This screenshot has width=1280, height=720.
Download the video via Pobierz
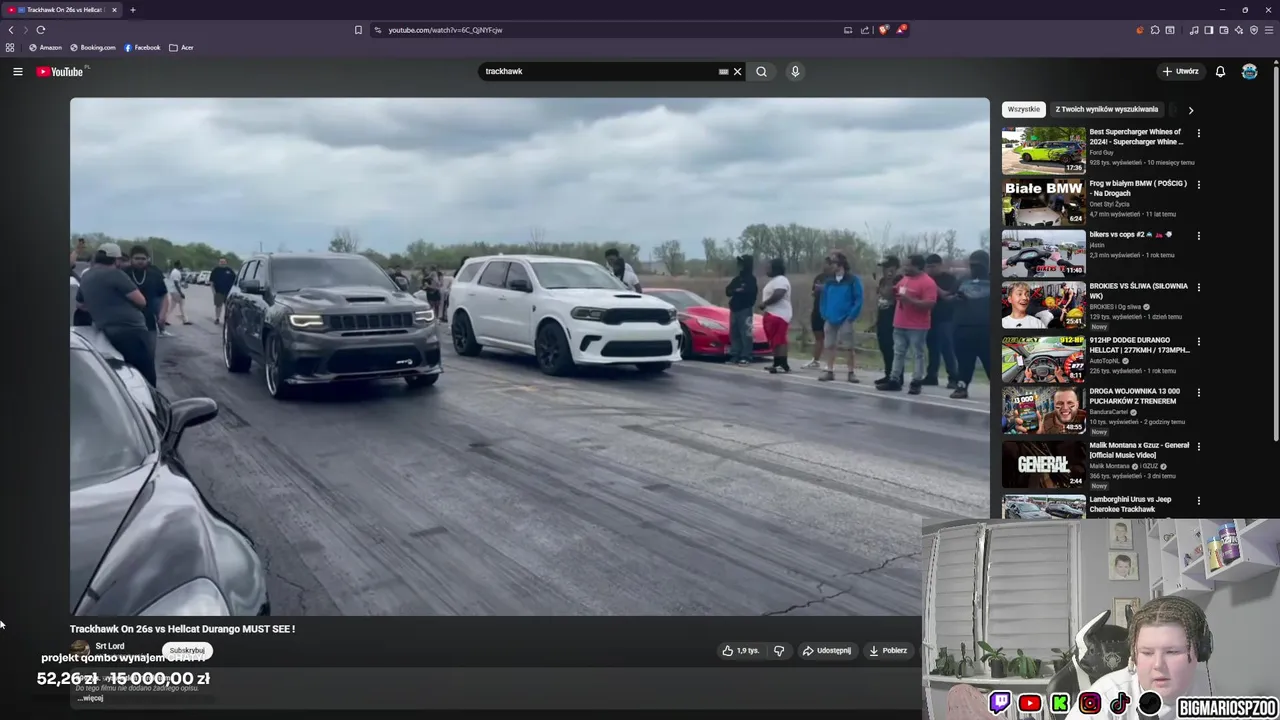[888, 650]
